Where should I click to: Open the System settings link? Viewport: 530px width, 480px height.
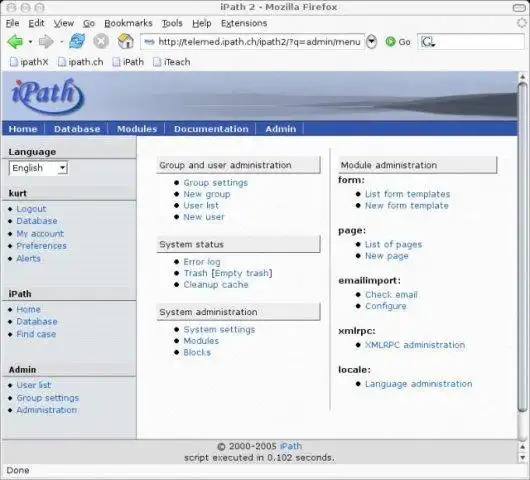(x=219, y=330)
